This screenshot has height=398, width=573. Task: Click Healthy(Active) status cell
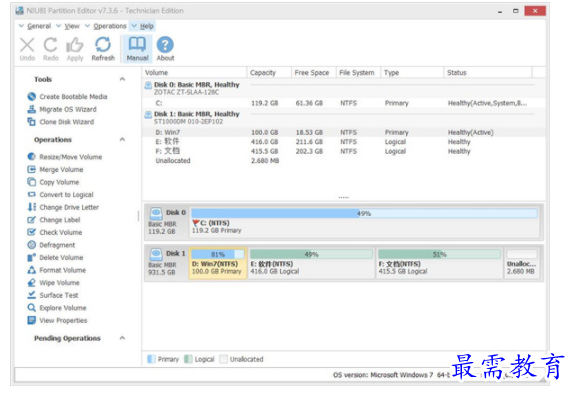tap(471, 132)
